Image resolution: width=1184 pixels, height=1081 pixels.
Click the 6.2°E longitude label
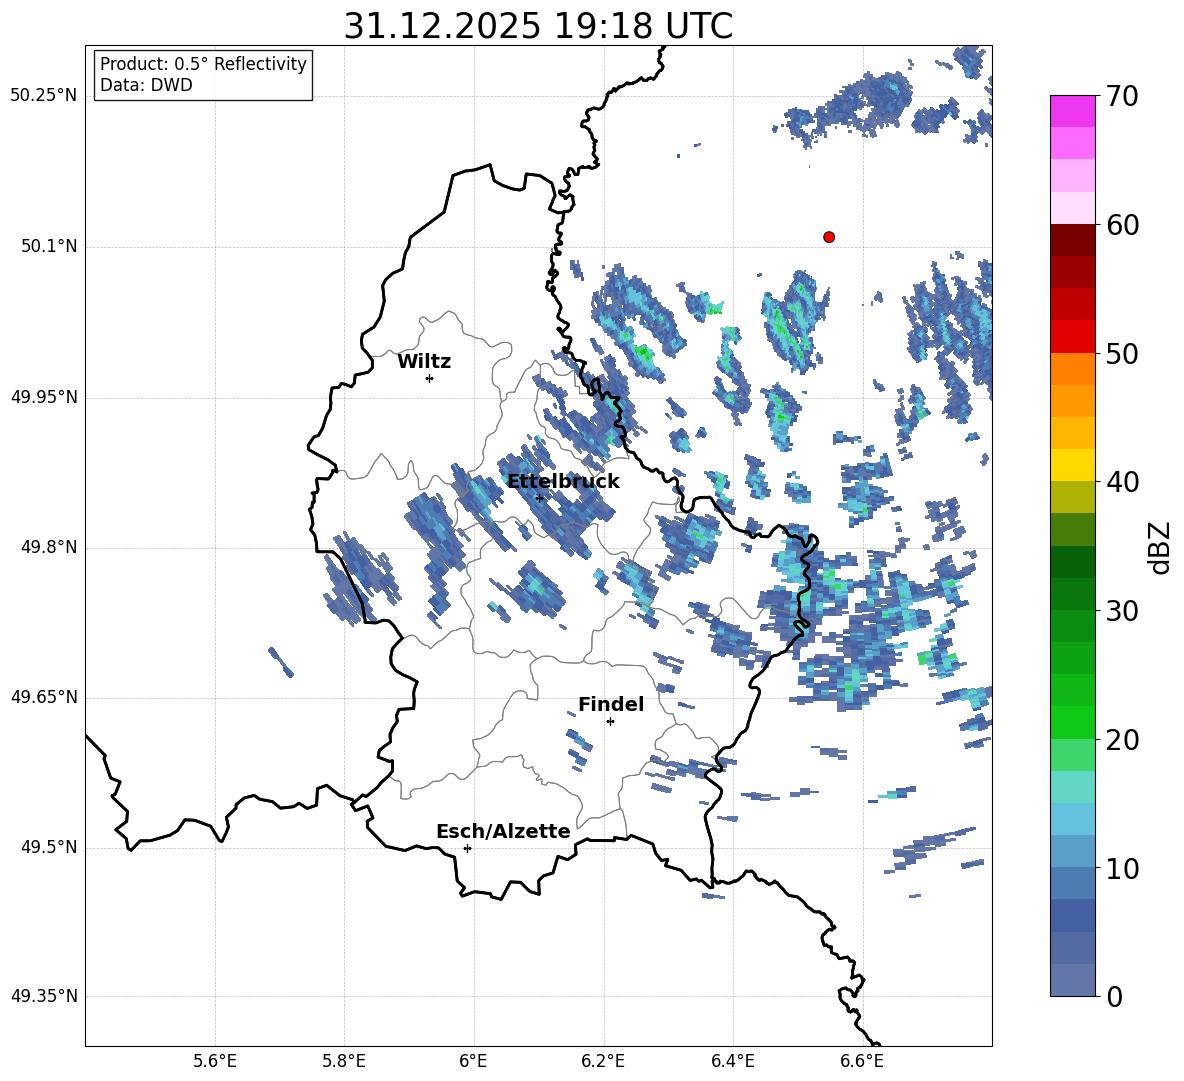pyautogui.click(x=603, y=1061)
